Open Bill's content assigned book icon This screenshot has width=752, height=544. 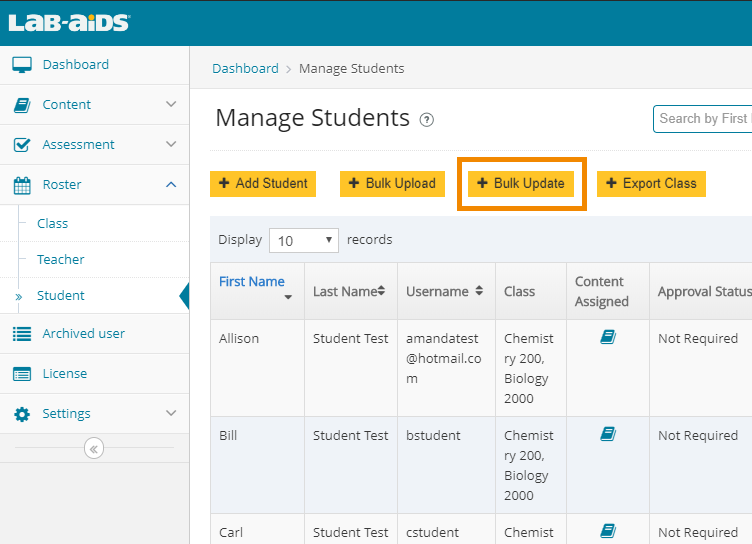click(x=607, y=435)
